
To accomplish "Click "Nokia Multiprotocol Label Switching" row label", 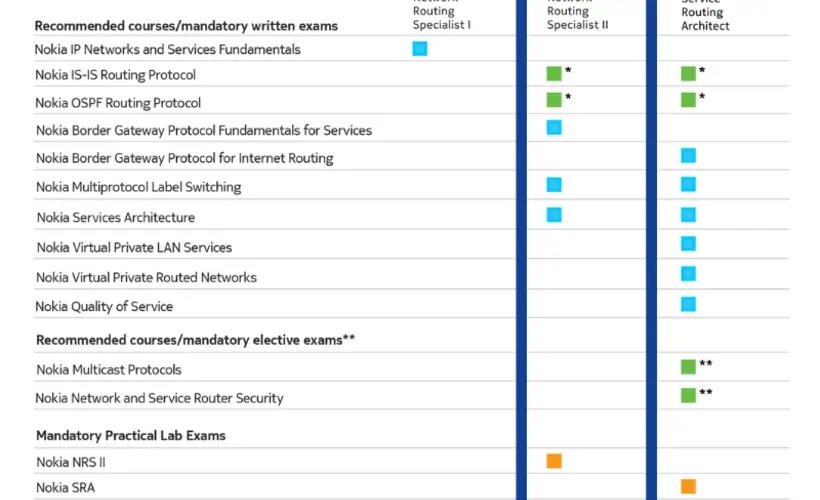I will pos(139,187).
